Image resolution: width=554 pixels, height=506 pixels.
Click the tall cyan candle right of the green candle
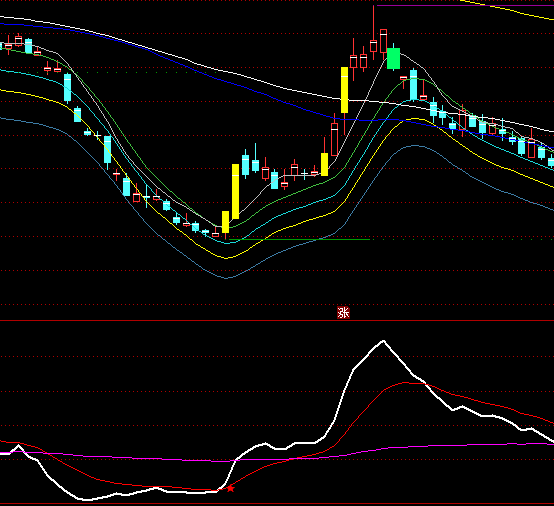tap(413, 85)
